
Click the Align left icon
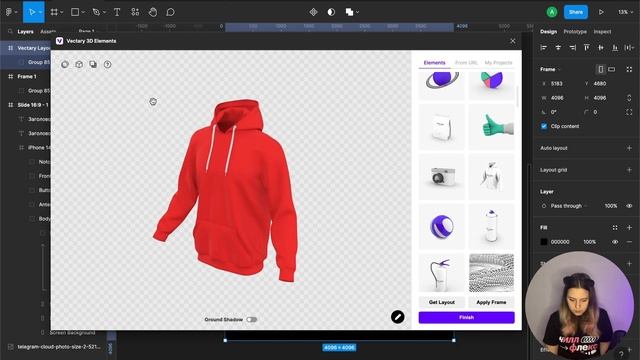[544, 48]
